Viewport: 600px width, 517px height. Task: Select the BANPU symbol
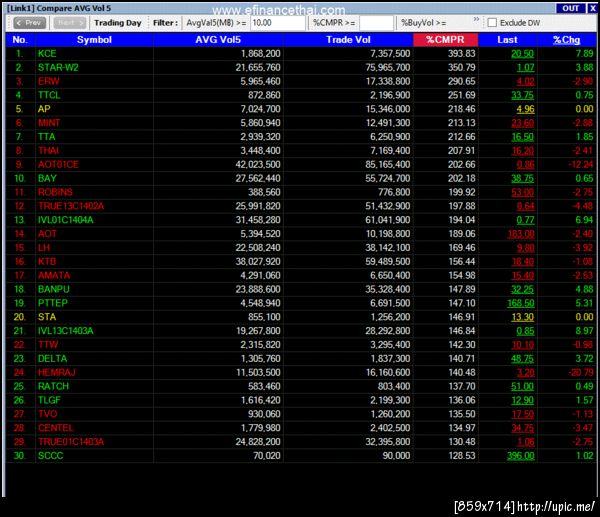tap(54, 289)
